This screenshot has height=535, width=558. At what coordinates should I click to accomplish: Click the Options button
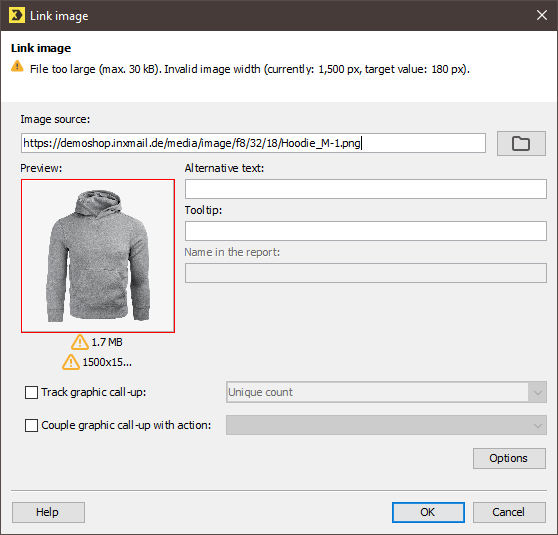click(x=509, y=458)
